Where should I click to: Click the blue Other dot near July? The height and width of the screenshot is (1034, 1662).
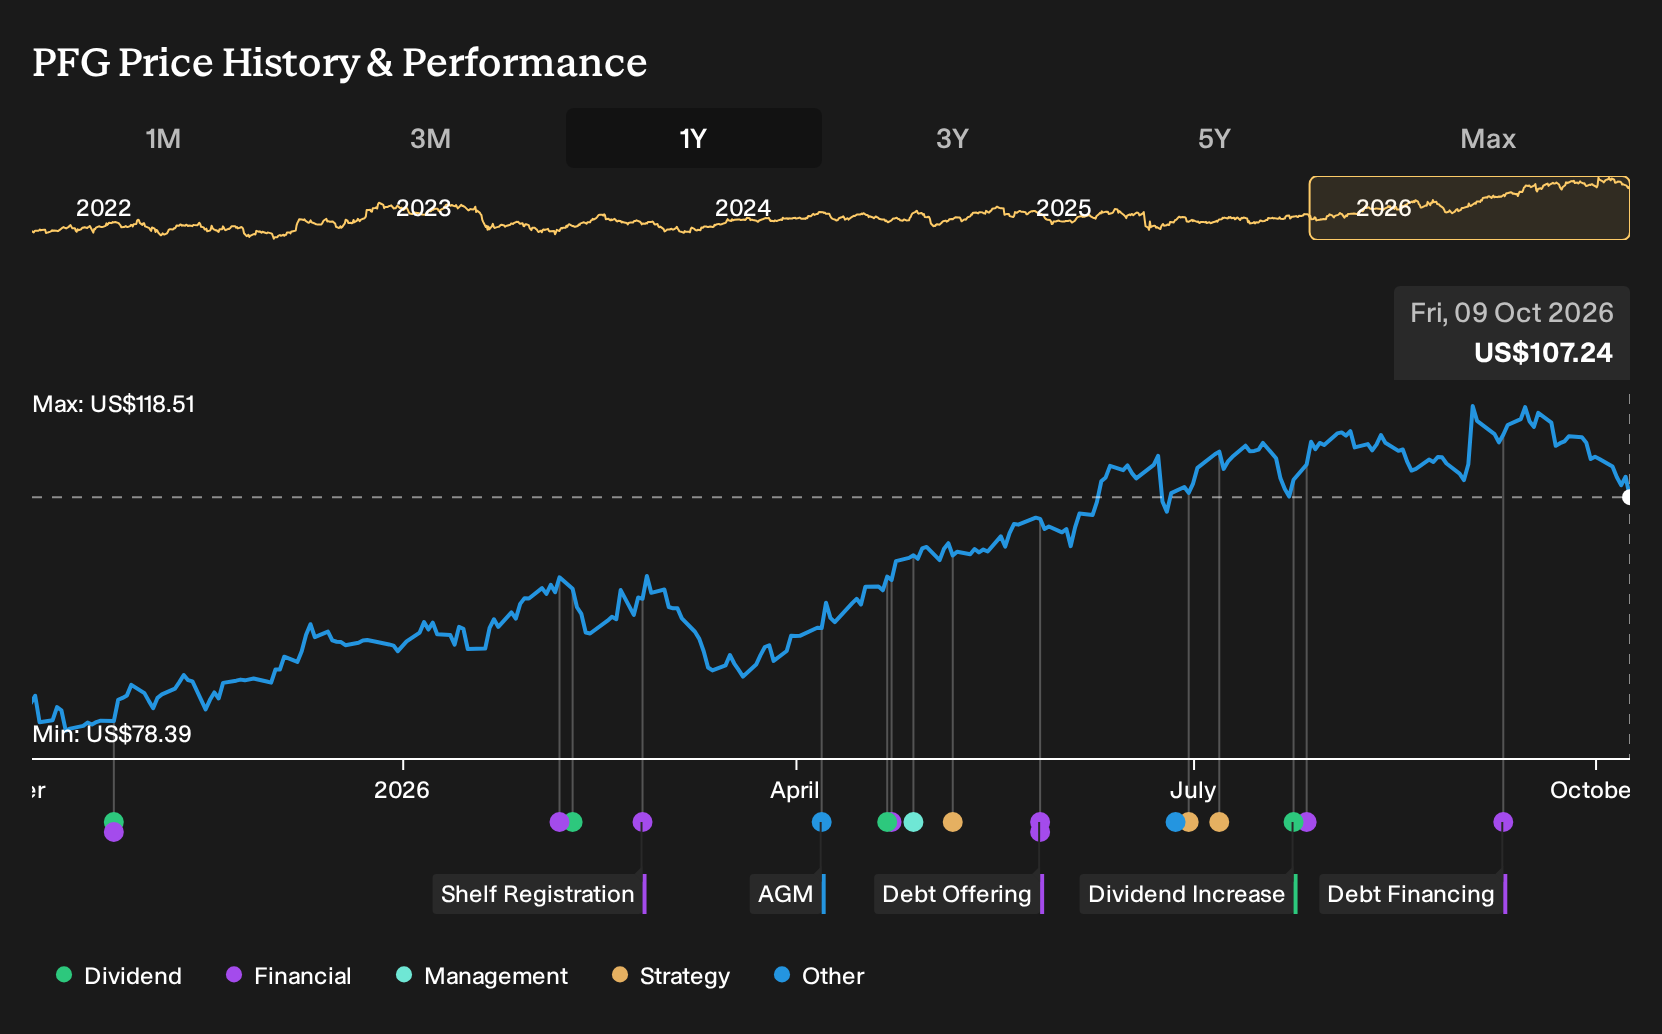pos(1175,822)
